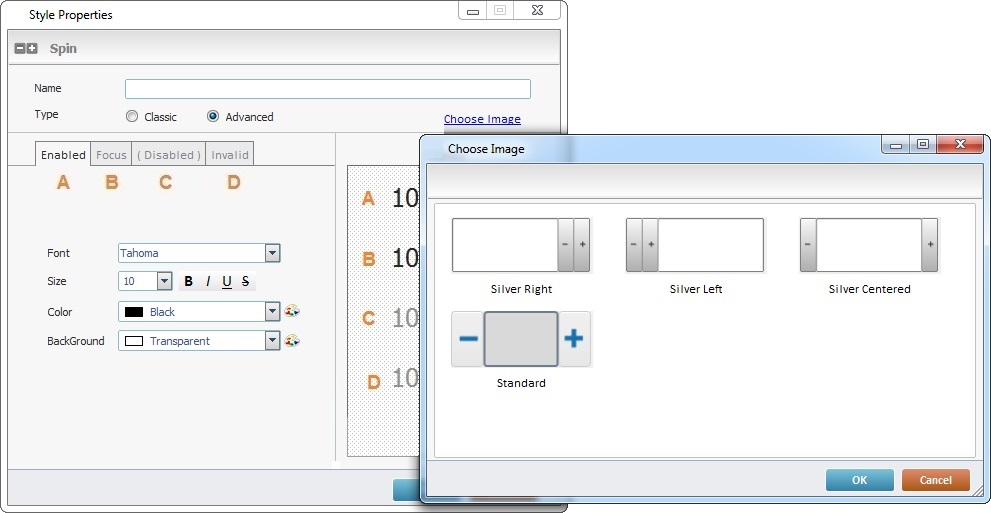991x513 pixels.
Task: Collapse all sections using minus icon
Action: tap(20, 48)
